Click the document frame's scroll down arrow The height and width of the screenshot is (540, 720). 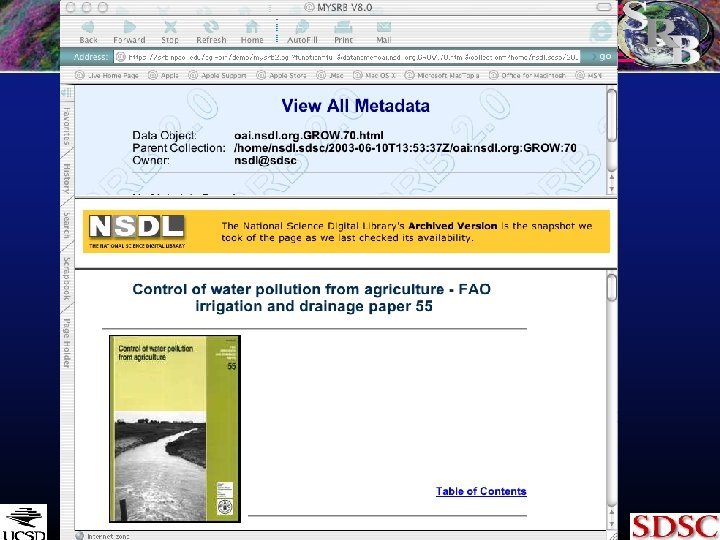point(612,523)
